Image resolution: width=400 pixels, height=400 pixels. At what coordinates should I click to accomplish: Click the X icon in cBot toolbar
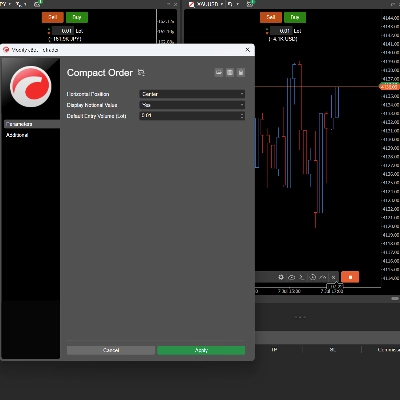333,277
